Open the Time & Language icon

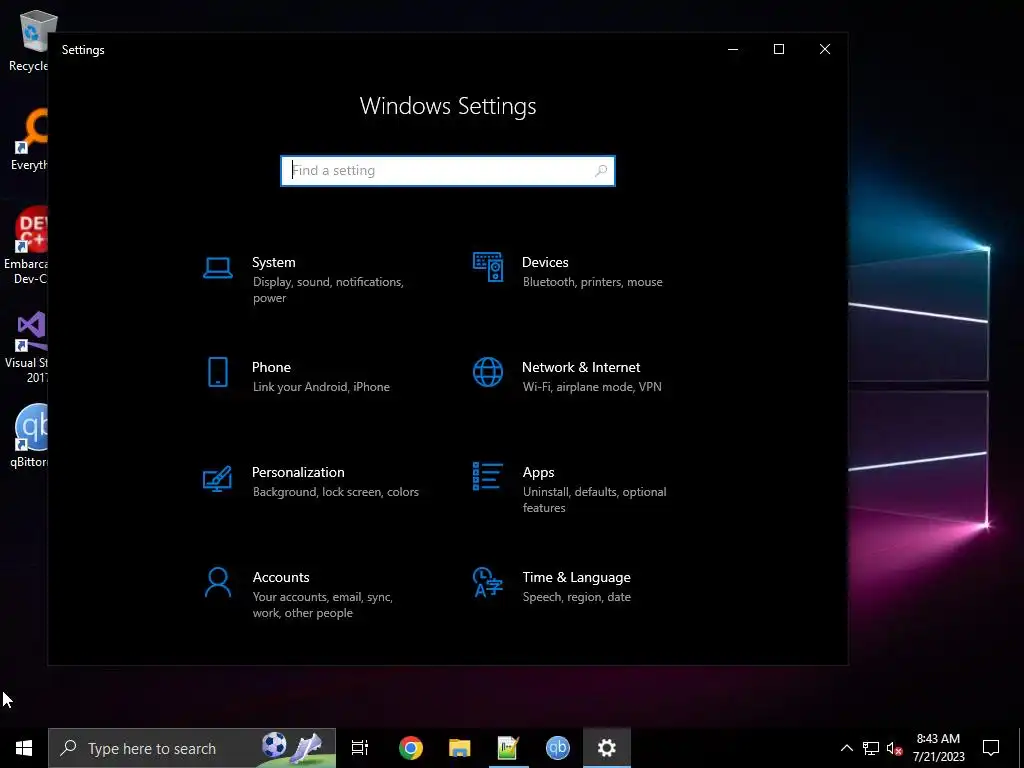point(488,583)
